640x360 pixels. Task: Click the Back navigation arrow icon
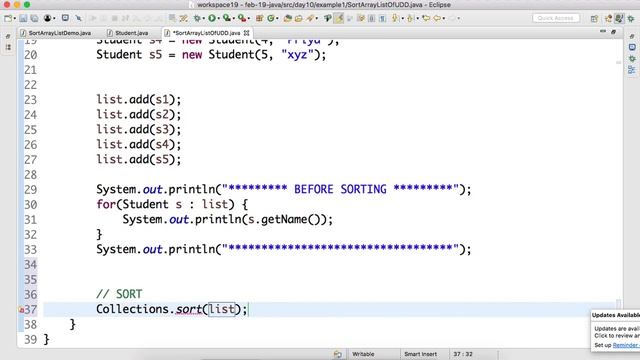tap(437, 18)
